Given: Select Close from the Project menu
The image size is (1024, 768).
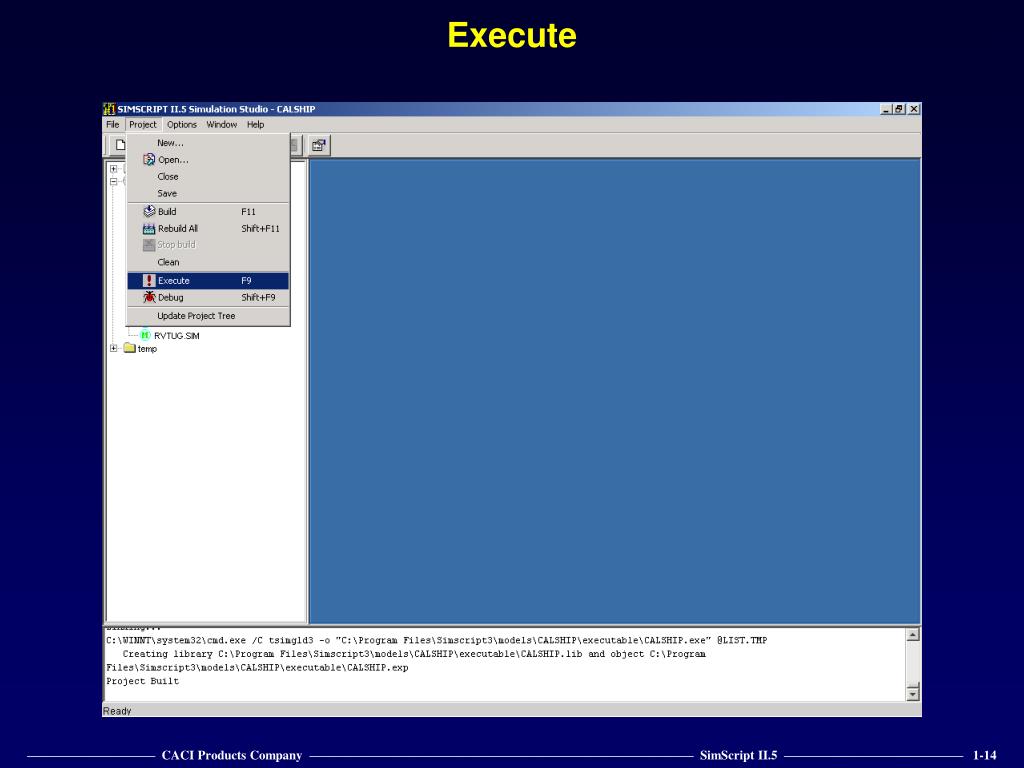Looking at the screenshot, I should [x=208, y=177].
